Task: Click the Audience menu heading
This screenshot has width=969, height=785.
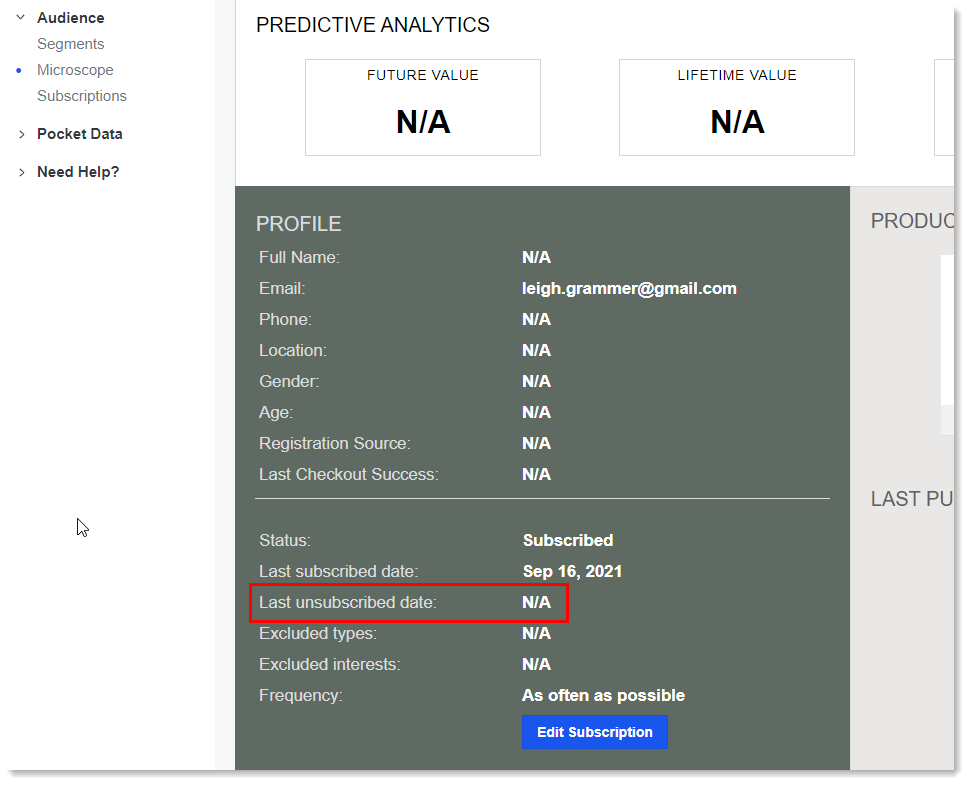Action: pos(70,18)
